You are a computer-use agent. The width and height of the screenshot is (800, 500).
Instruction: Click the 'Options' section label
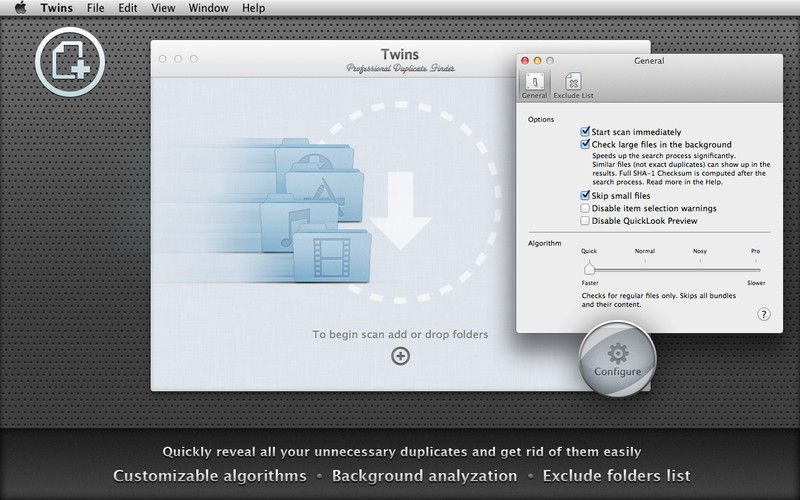[541, 119]
